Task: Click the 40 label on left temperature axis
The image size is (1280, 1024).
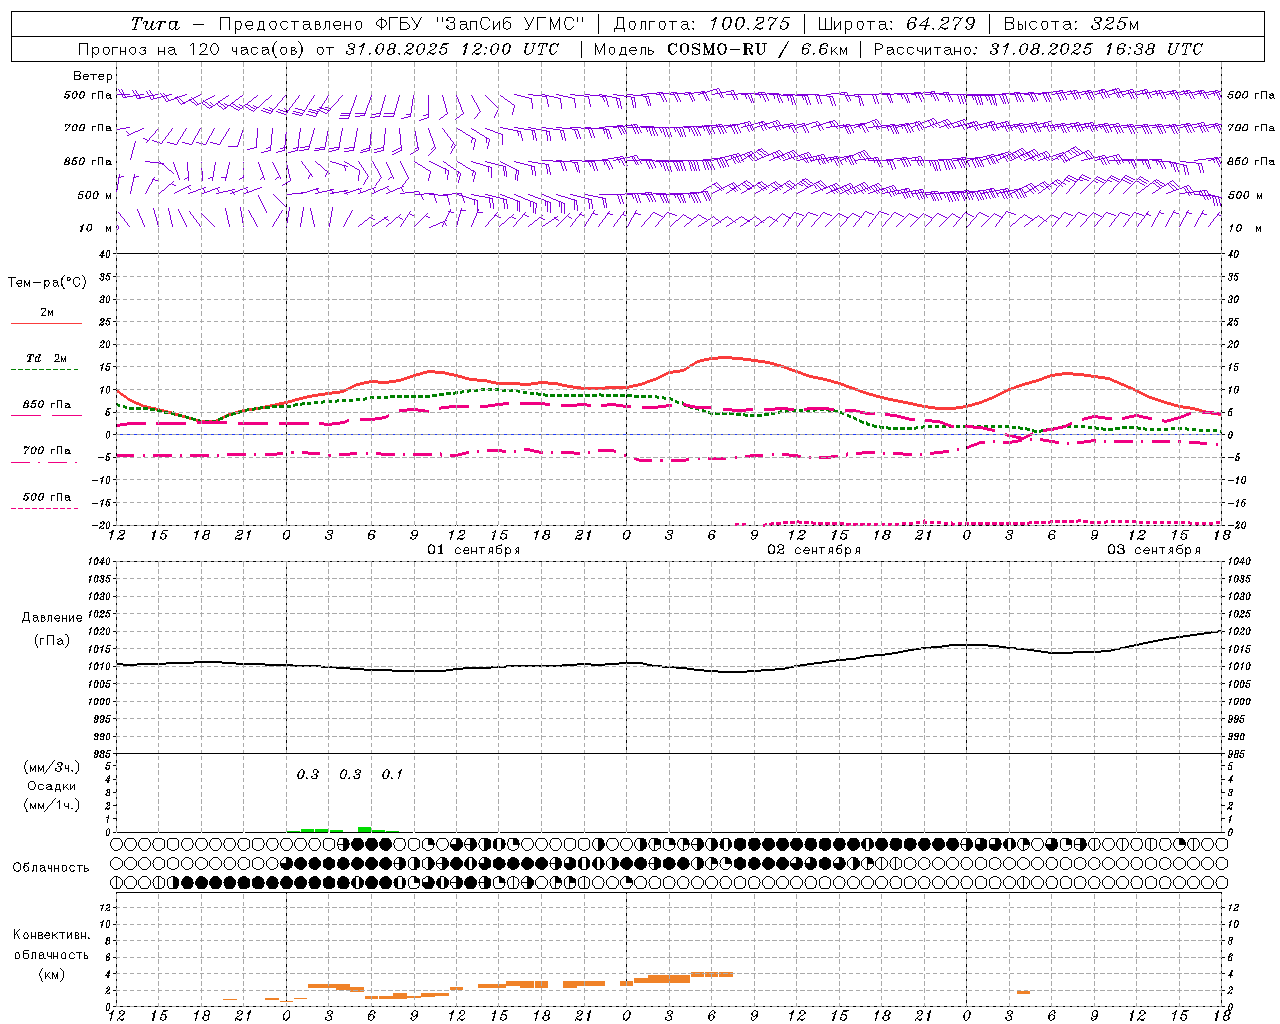Action: pyautogui.click(x=104, y=254)
